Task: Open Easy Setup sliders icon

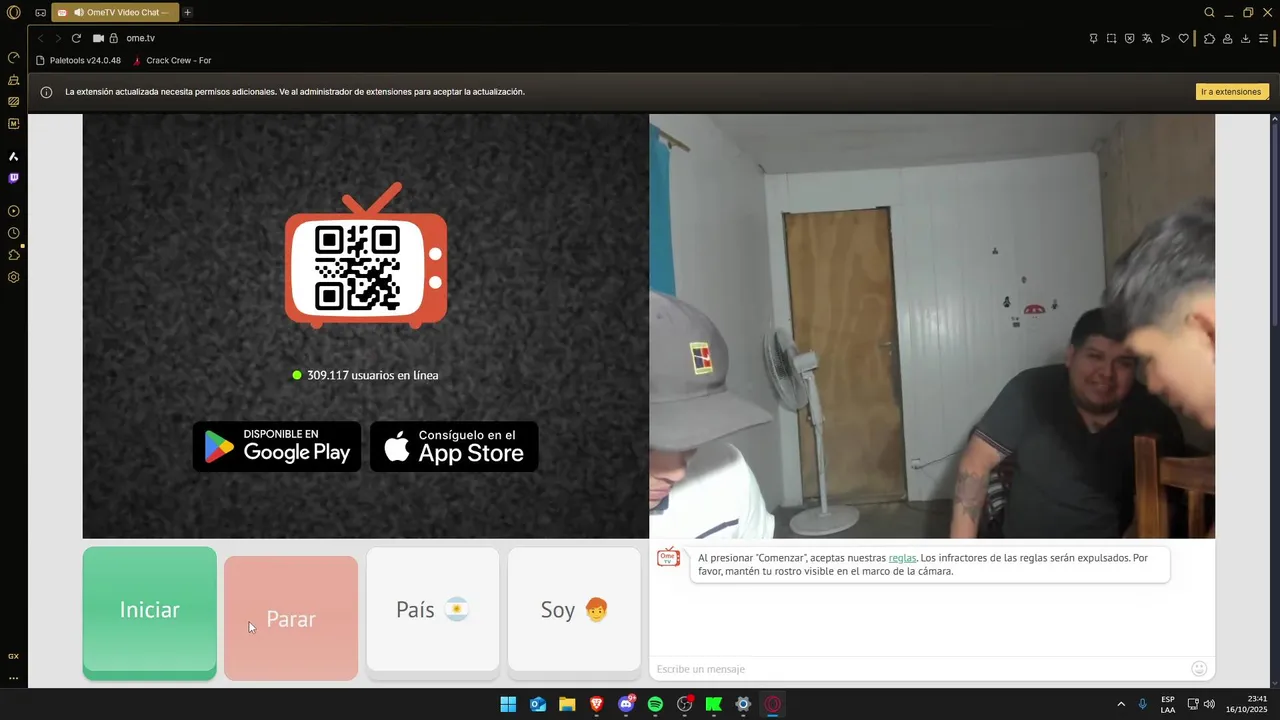Action: [x=1264, y=38]
